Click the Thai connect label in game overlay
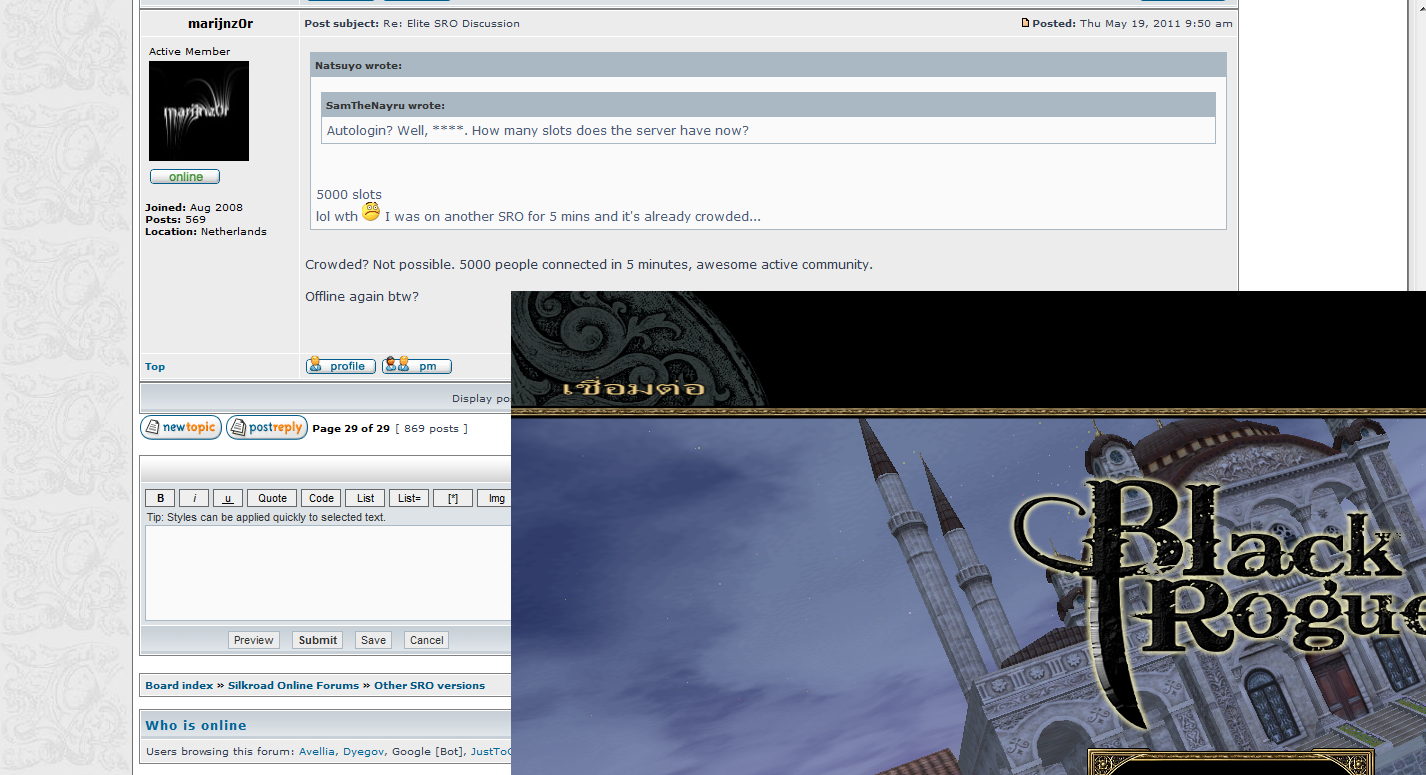 pyautogui.click(x=634, y=387)
